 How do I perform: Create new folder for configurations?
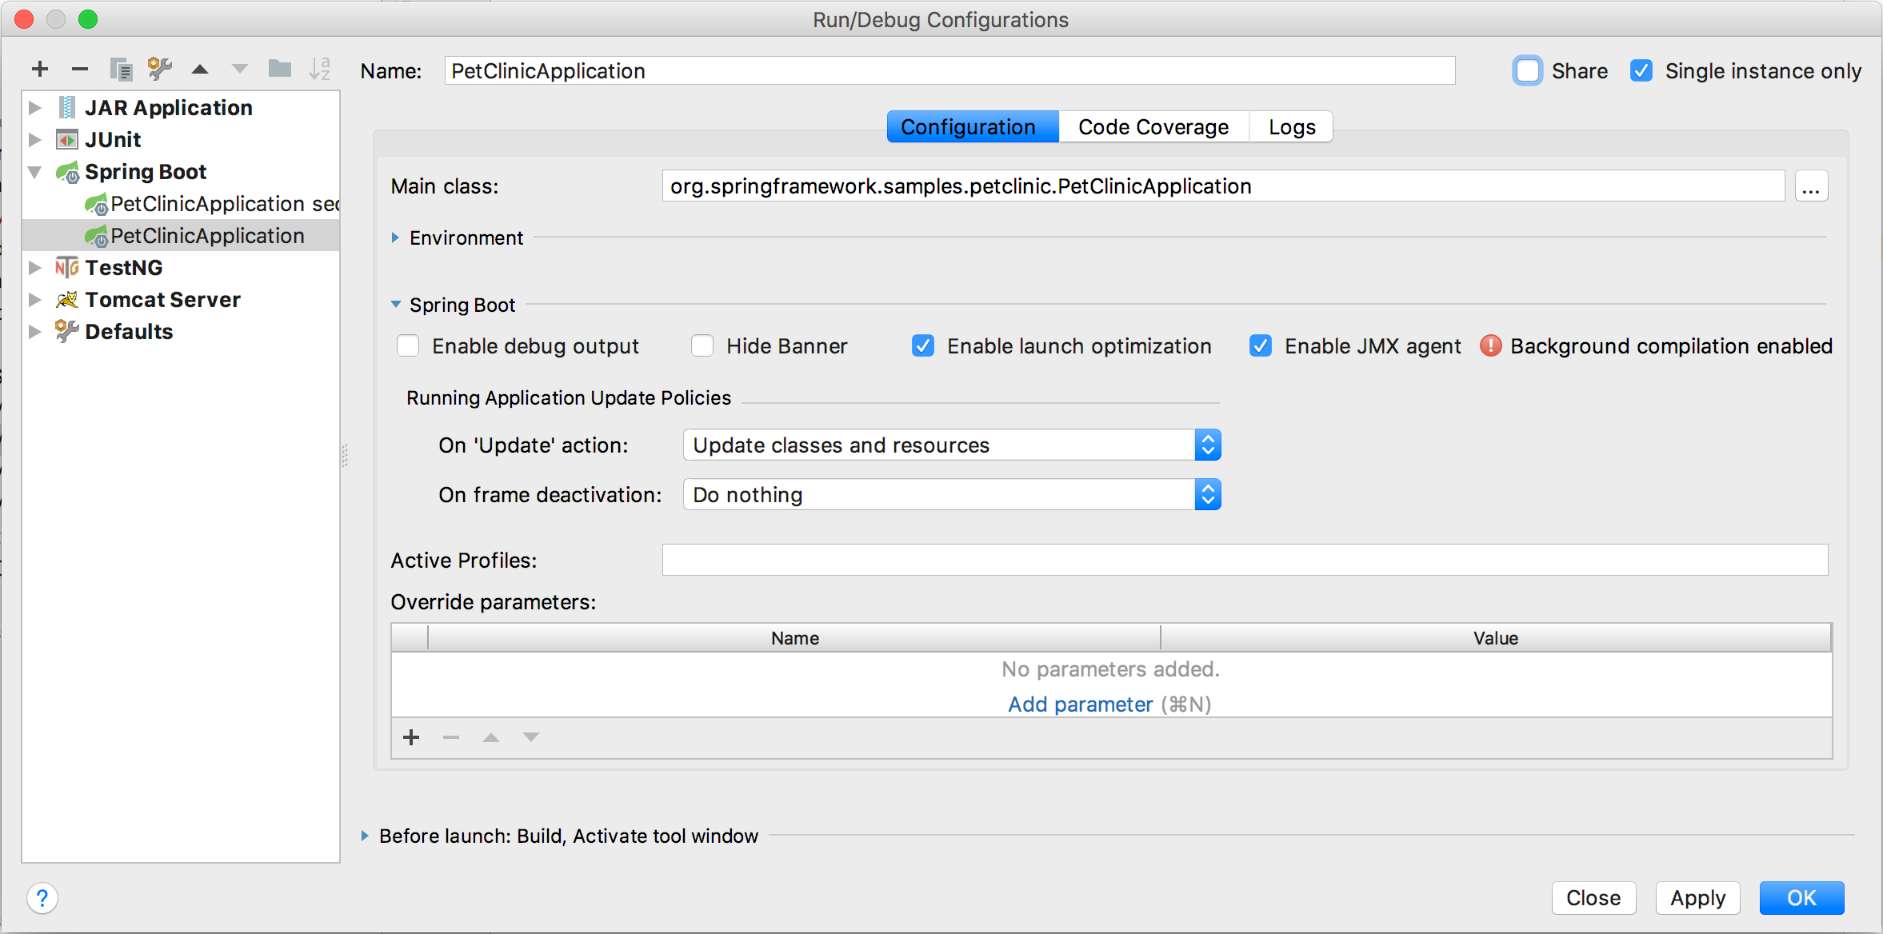tap(280, 68)
